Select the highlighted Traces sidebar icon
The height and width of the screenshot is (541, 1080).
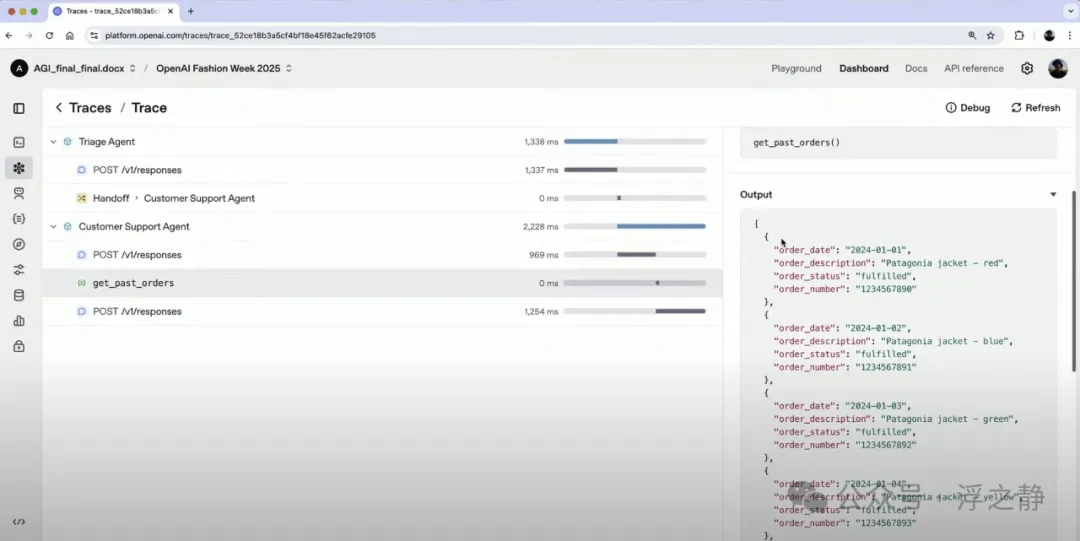pos(19,167)
